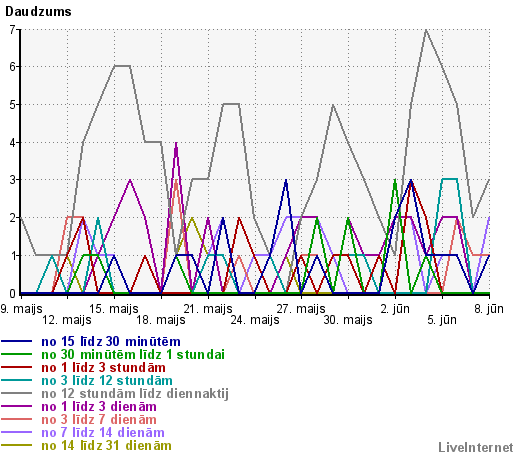Click the 'no 1 līdz 3 dienām' legend label
Image resolution: width=520 pixels, height=457 pixels.
click(99, 407)
